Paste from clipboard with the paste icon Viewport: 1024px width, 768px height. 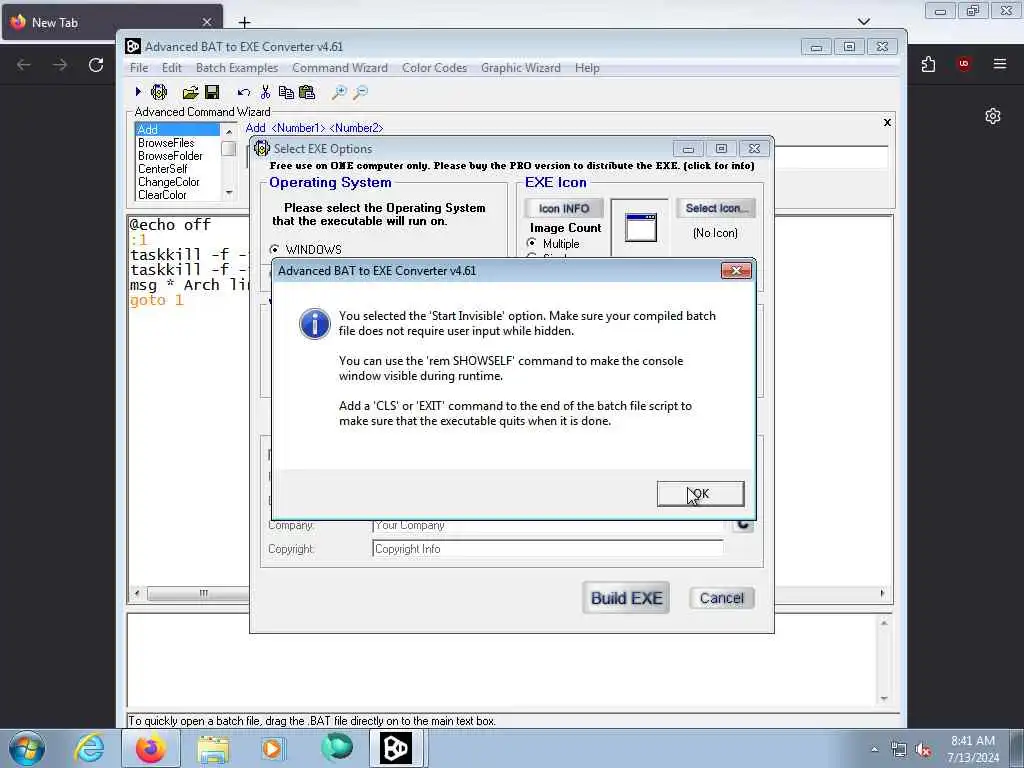(307, 92)
